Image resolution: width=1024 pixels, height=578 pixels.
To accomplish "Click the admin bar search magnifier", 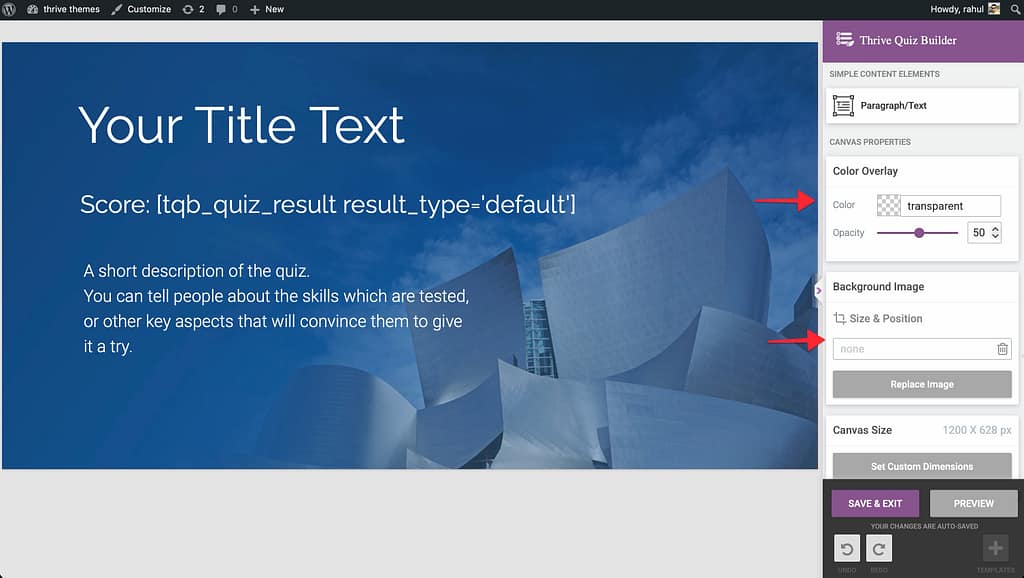I will pos(1014,9).
